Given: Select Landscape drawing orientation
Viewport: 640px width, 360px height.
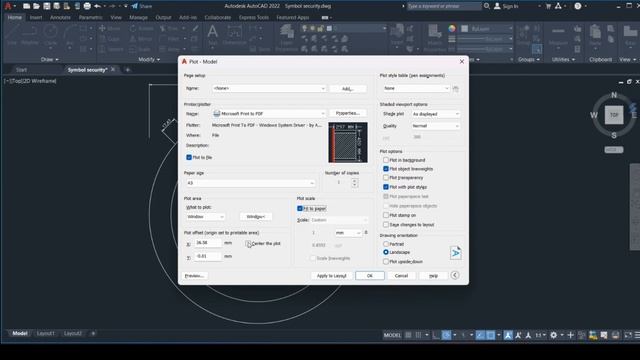Looking at the screenshot, I should 386,252.
